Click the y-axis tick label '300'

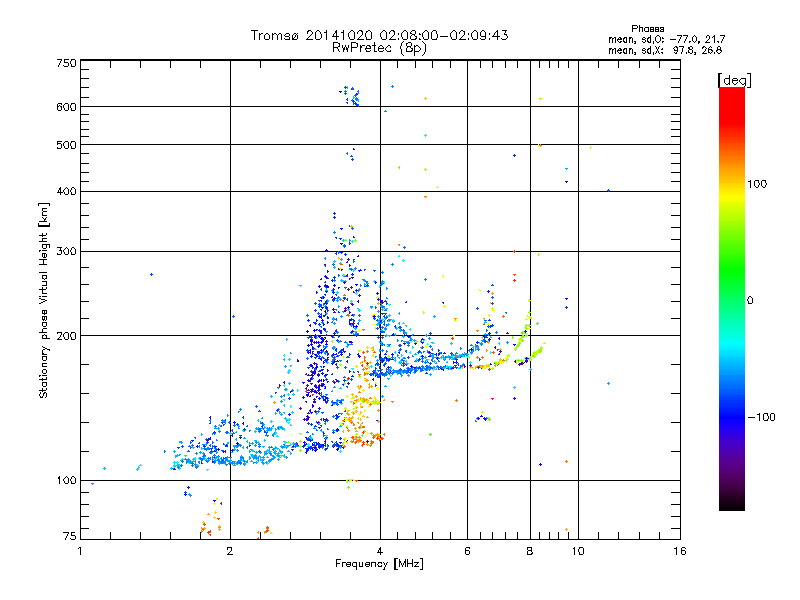pyautogui.click(x=66, y=252)
